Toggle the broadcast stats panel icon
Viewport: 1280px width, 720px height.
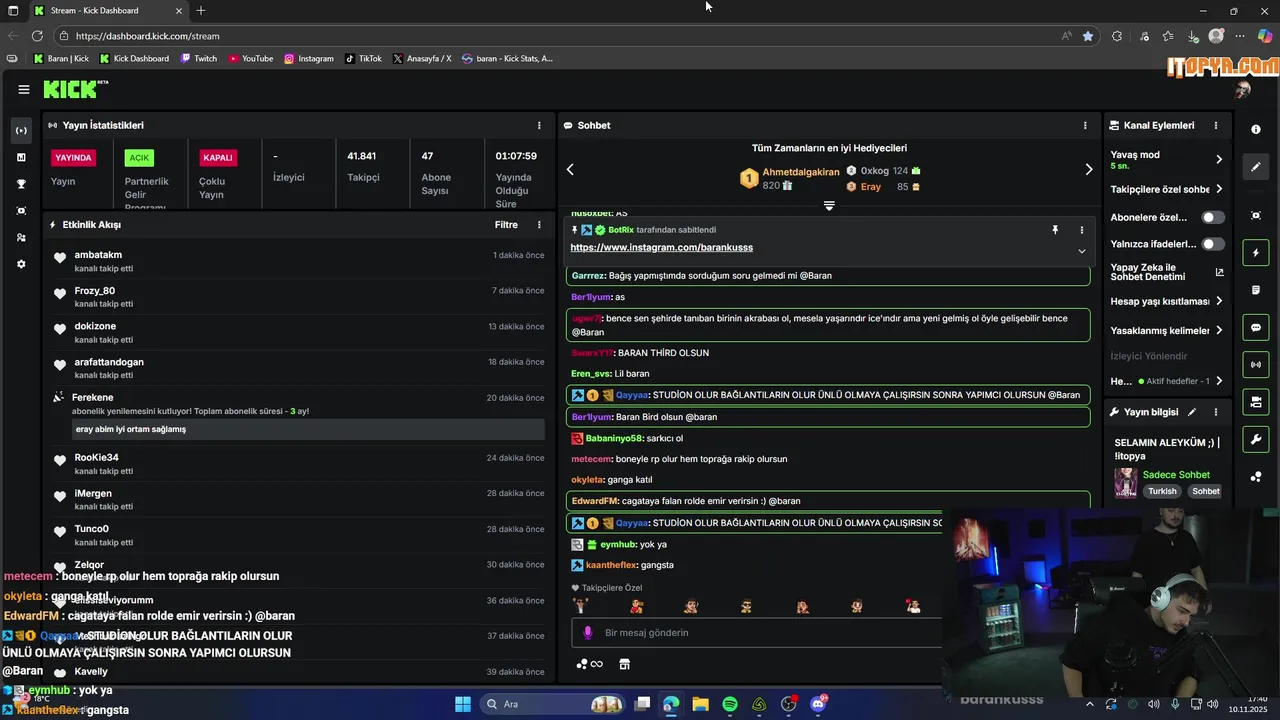coord(1256,364)
